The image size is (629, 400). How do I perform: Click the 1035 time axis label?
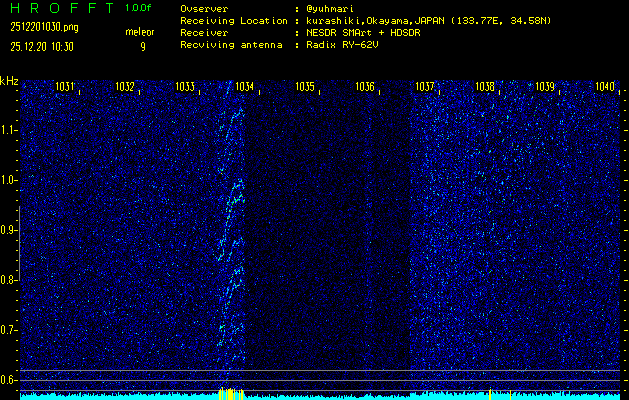click(x=305, y=86)
